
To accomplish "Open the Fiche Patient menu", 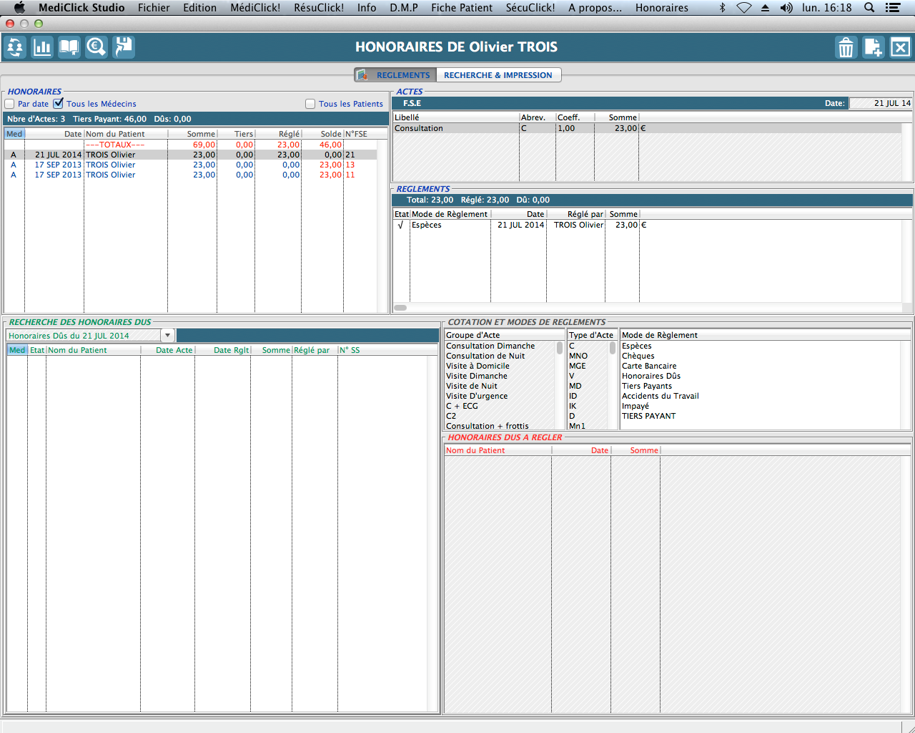I will click(x=461, y=8).
